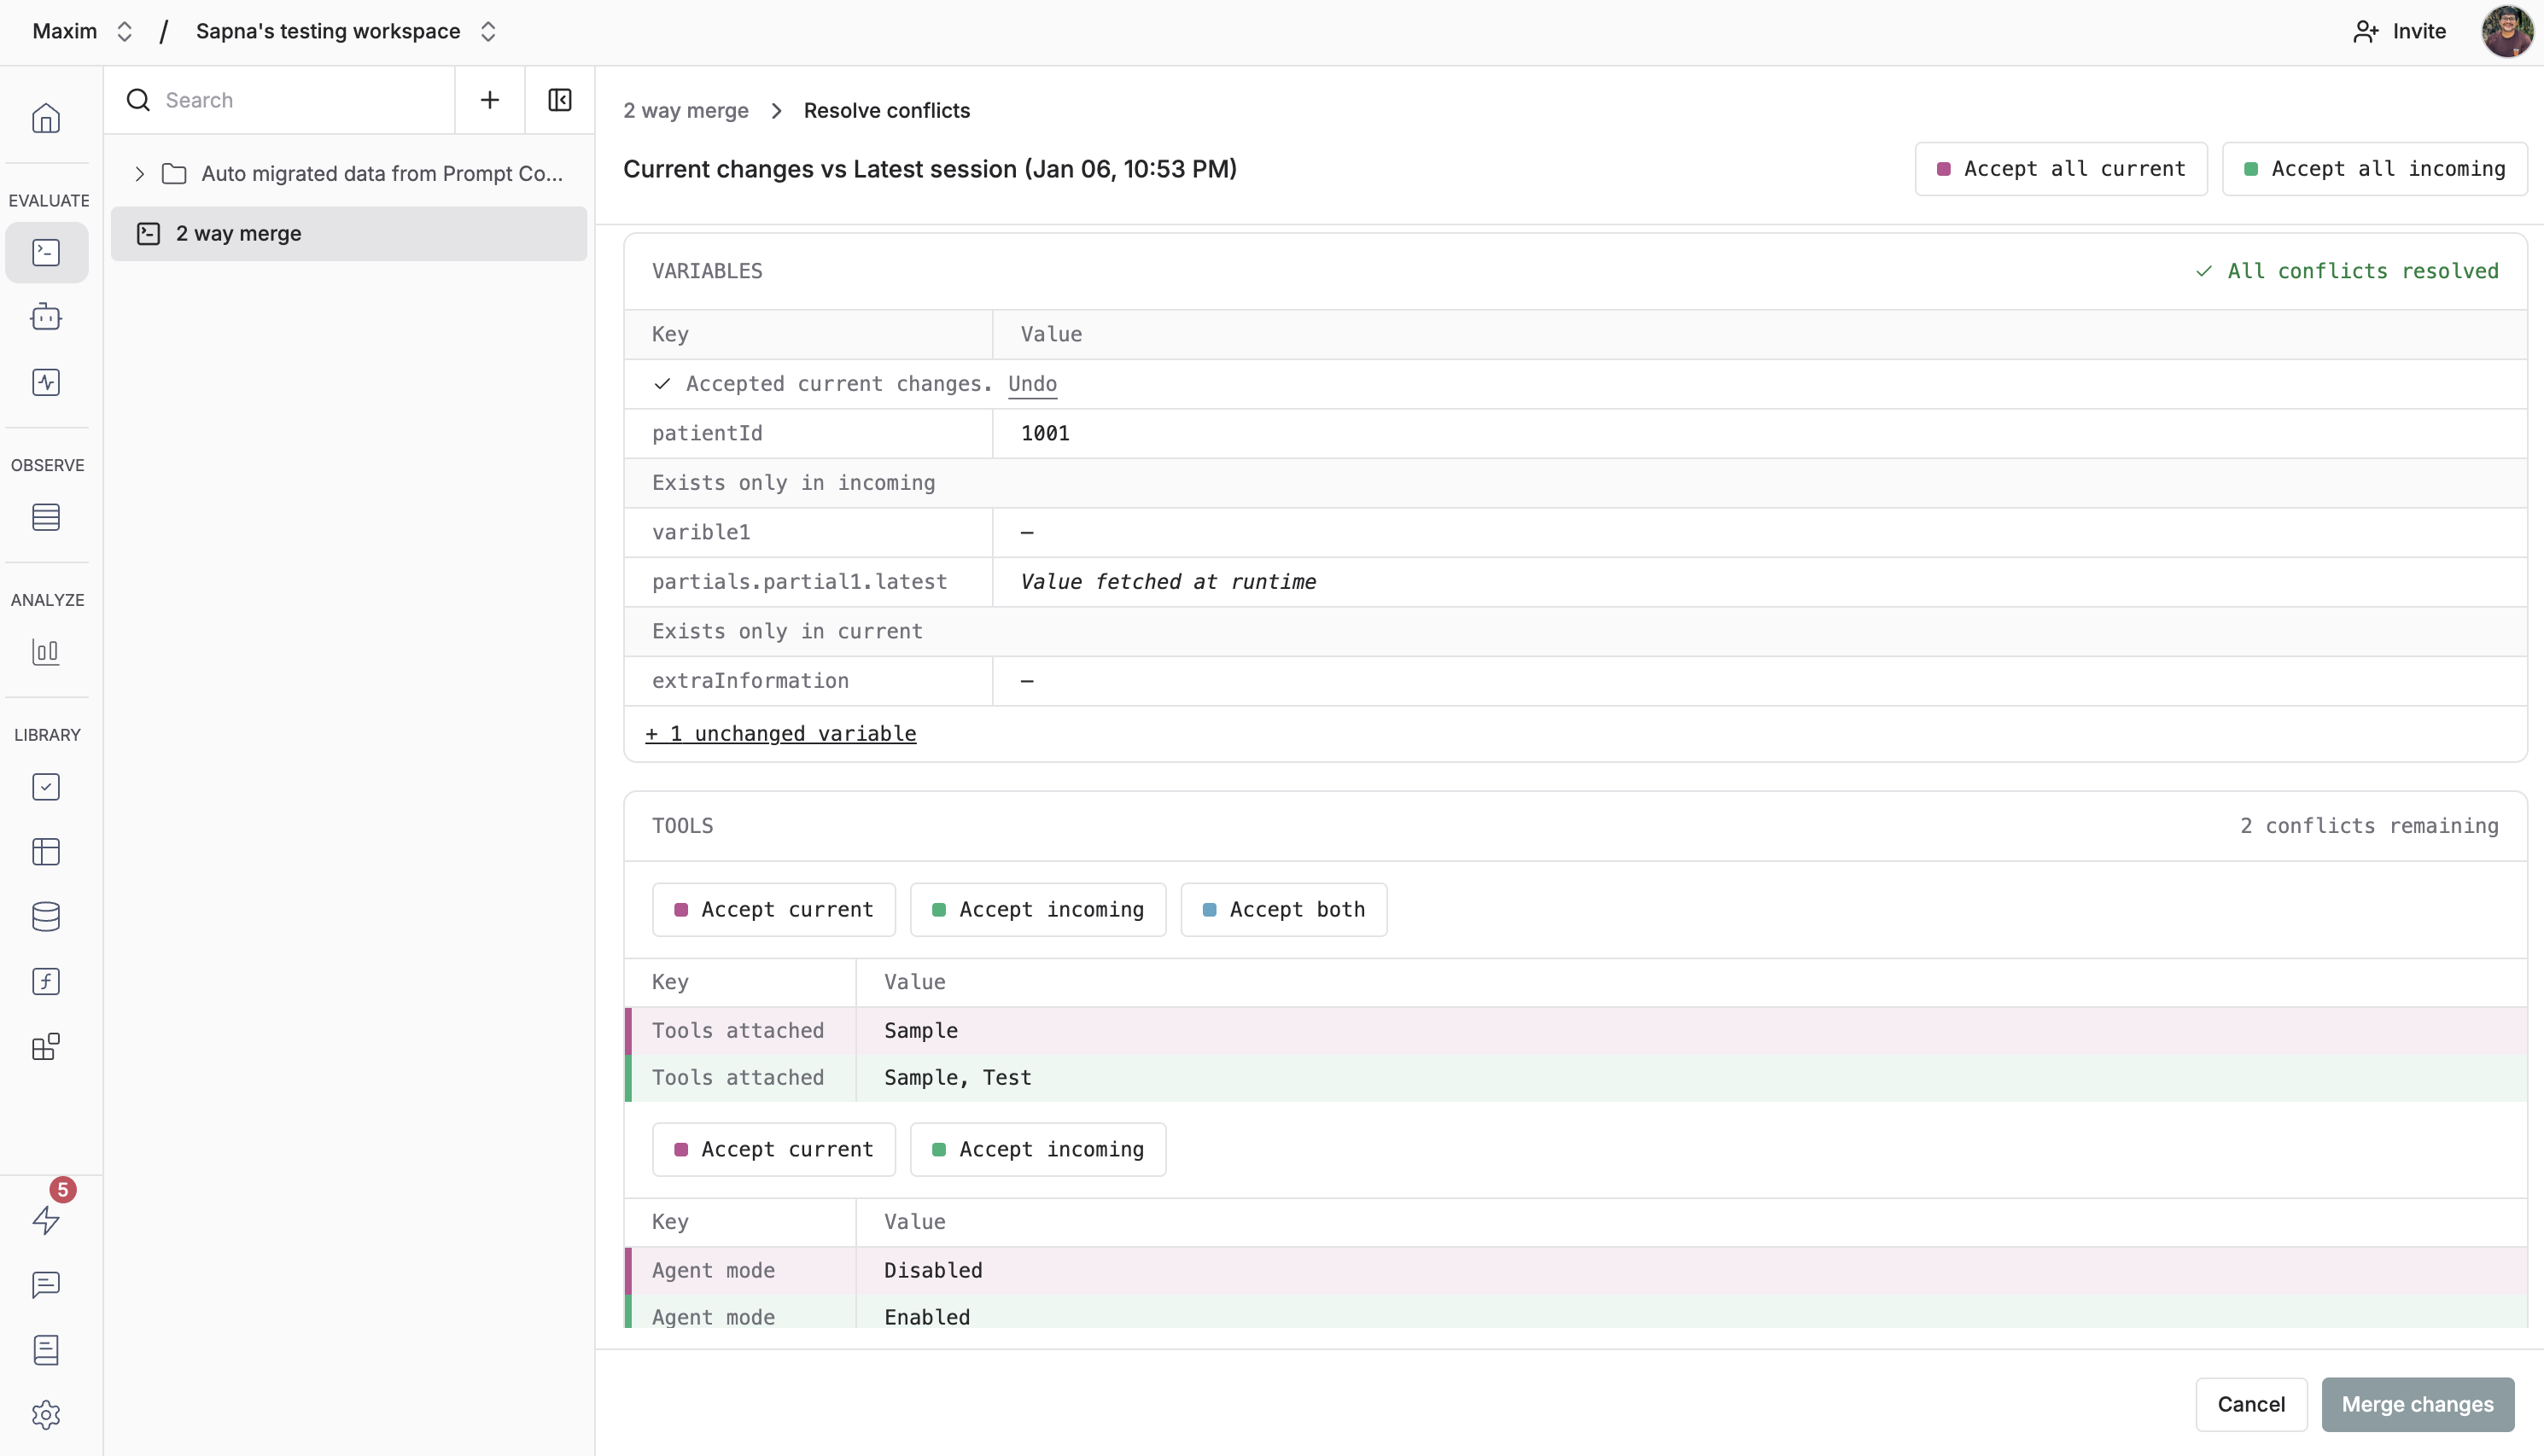This screenshot has height=1456, width=2544.
Task: Open the Home icon in sidebar
Action: (x=46, y=118)
